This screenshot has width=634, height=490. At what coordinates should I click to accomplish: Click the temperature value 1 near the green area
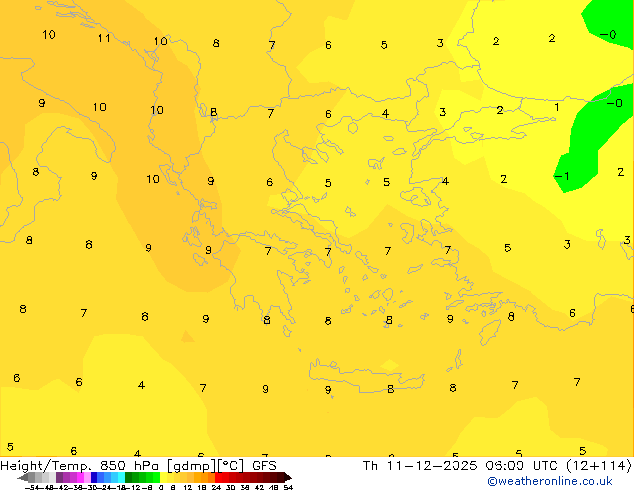tap(557, 107)
